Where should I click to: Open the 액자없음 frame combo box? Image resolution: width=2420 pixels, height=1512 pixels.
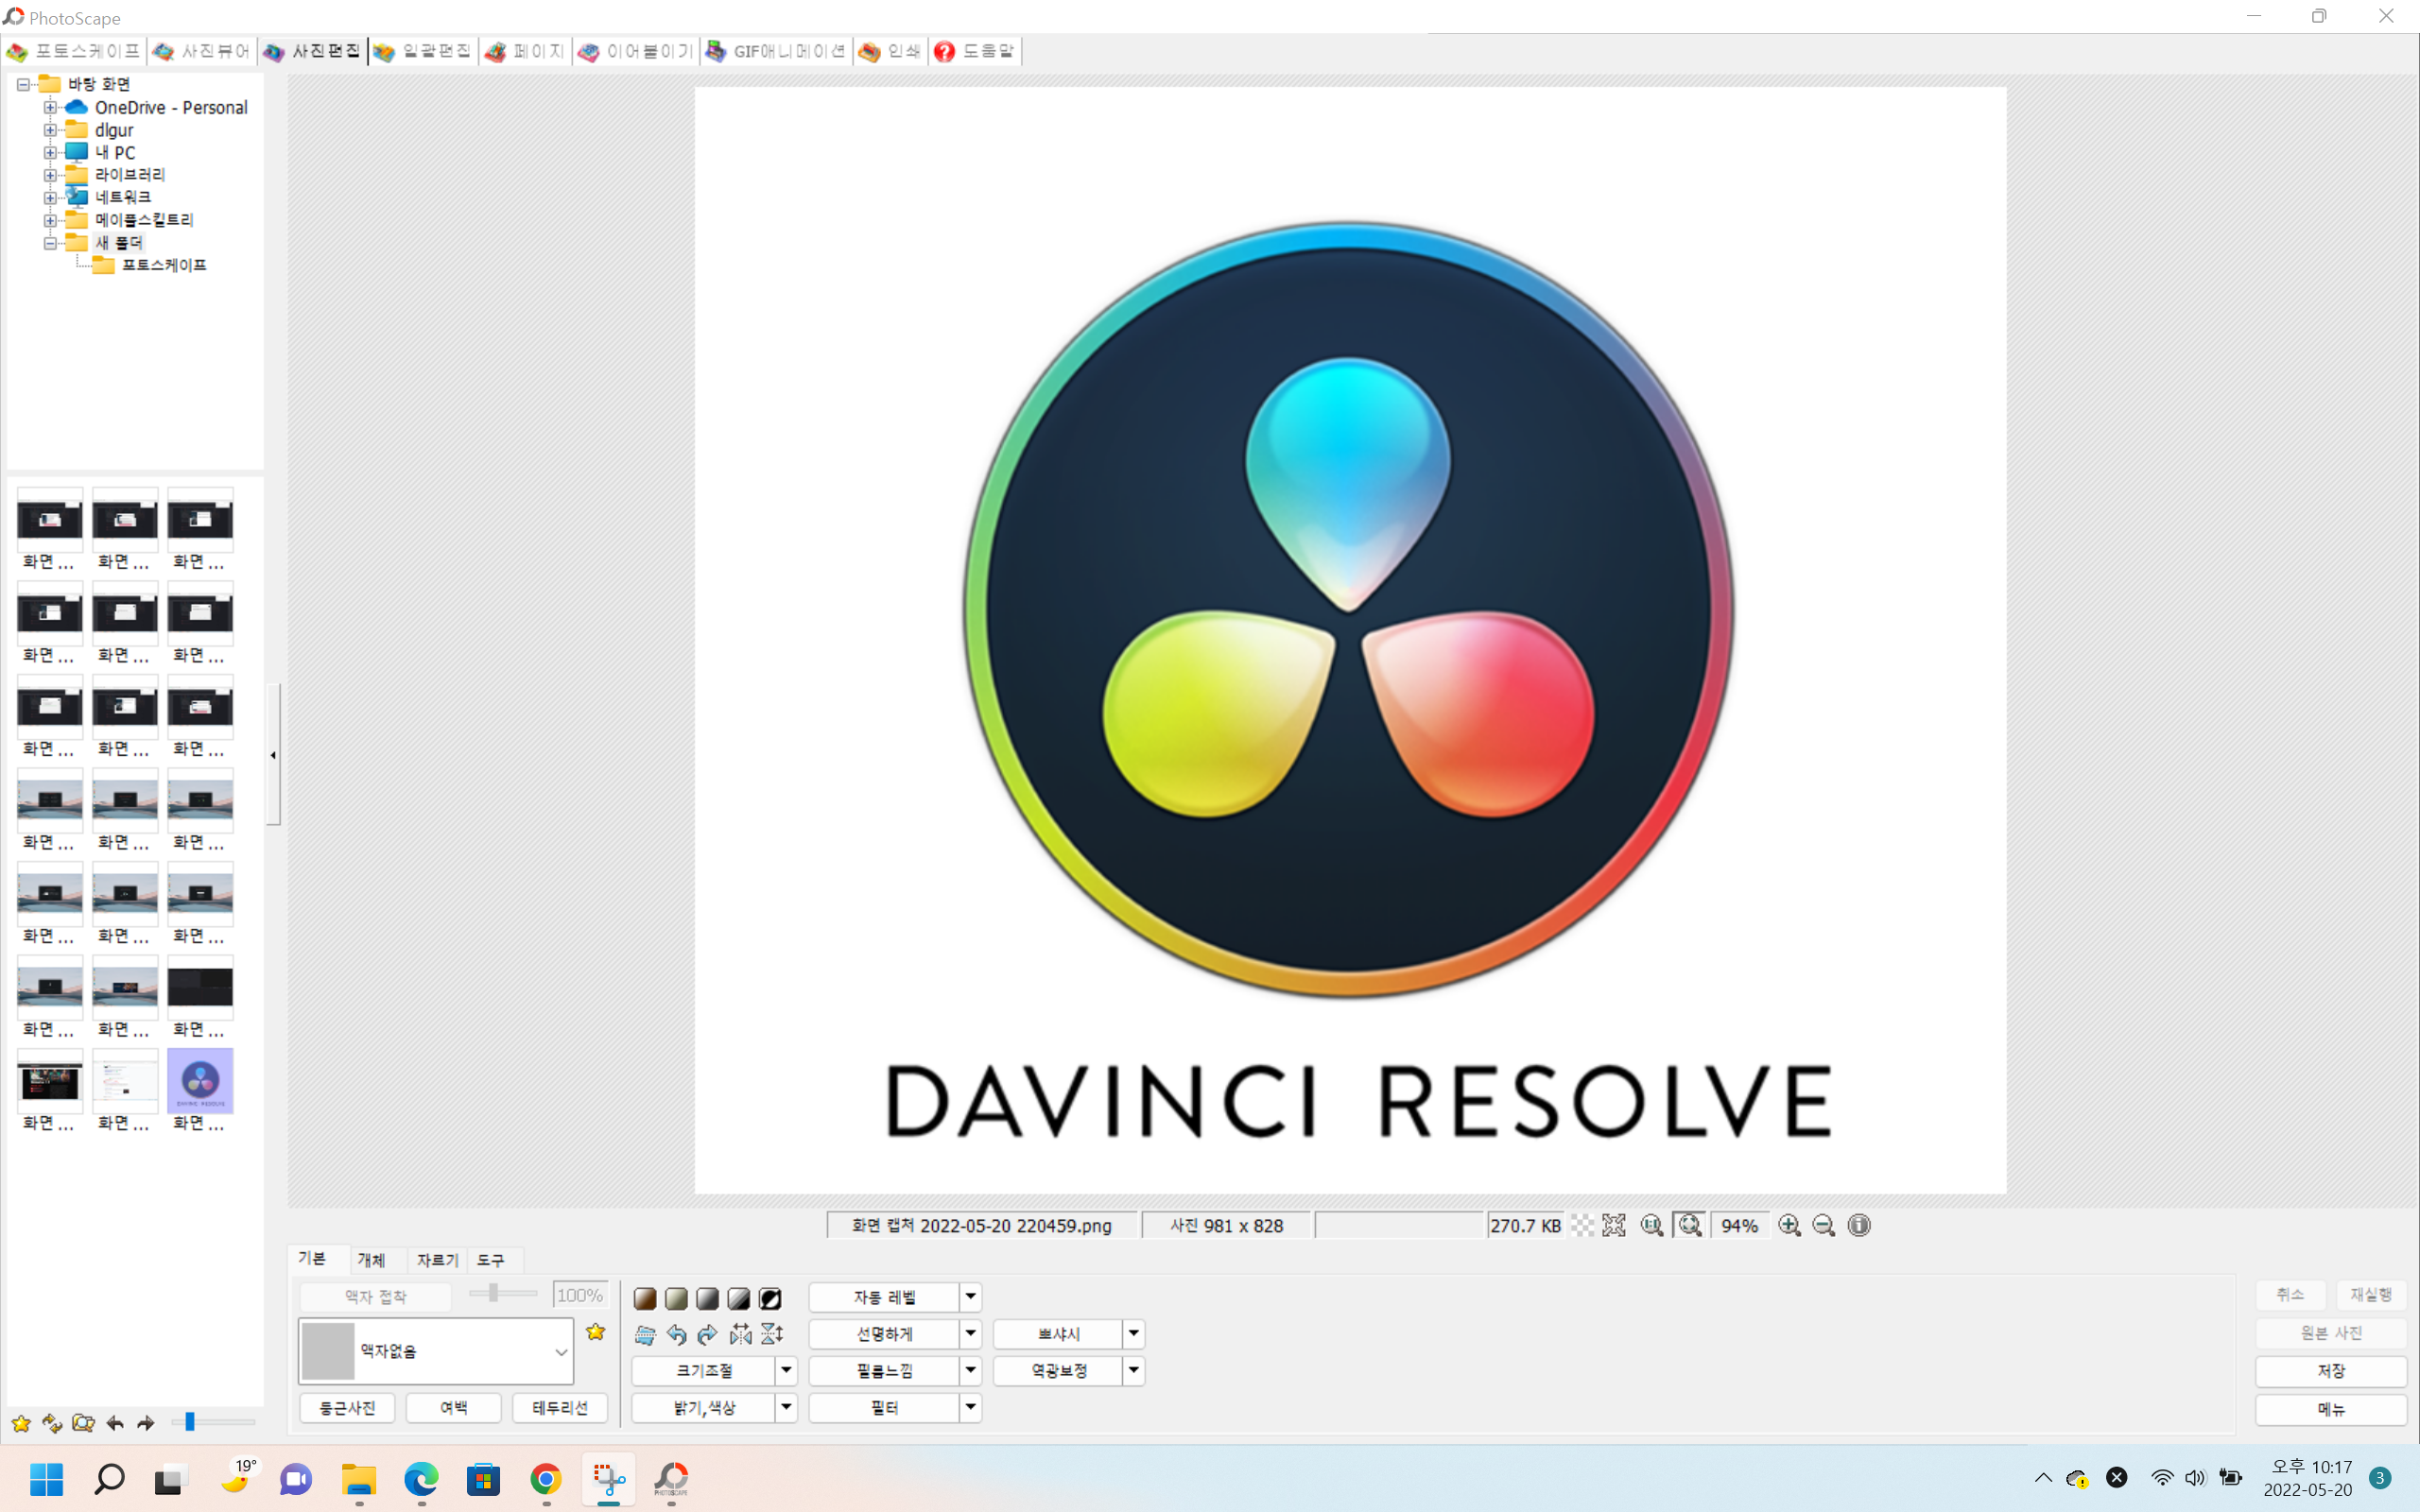[x=436, y=1351]
